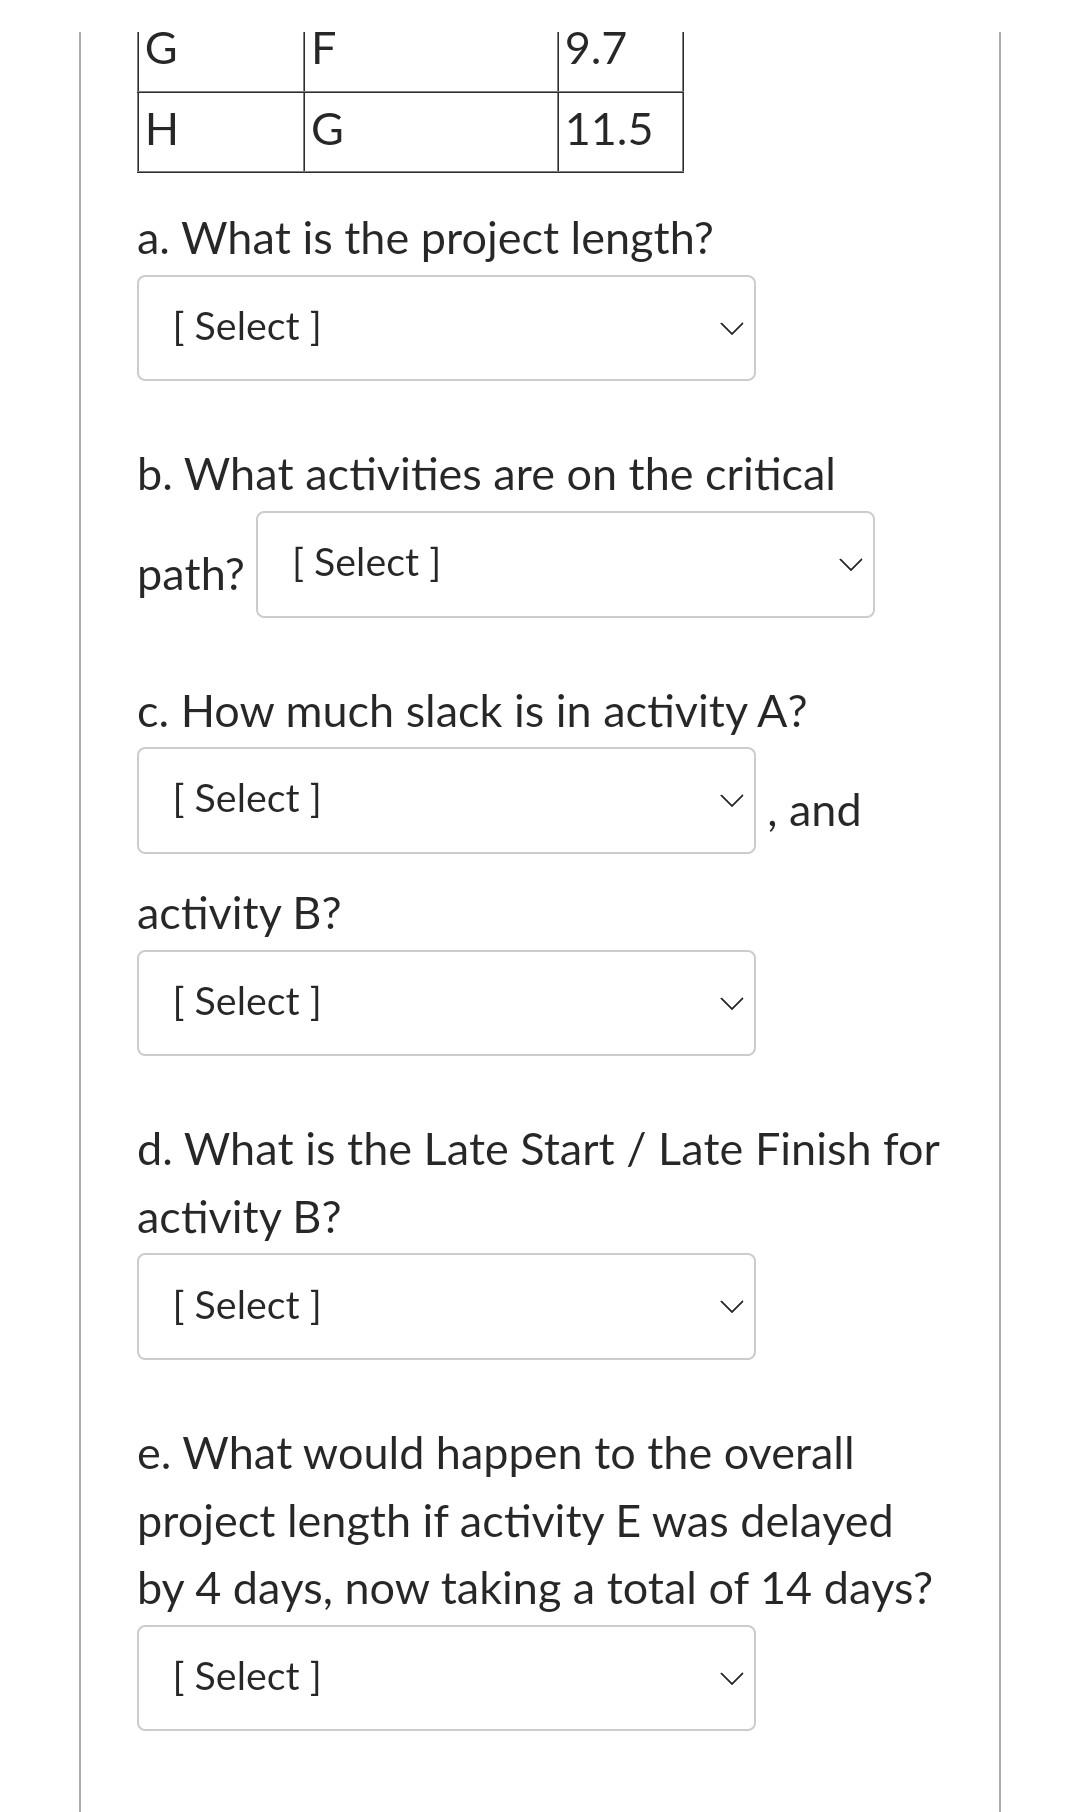Click the [ Select ] placeholder text for question e
This screenshot has height=1812, width=1080.
(x=246, y=1677)
